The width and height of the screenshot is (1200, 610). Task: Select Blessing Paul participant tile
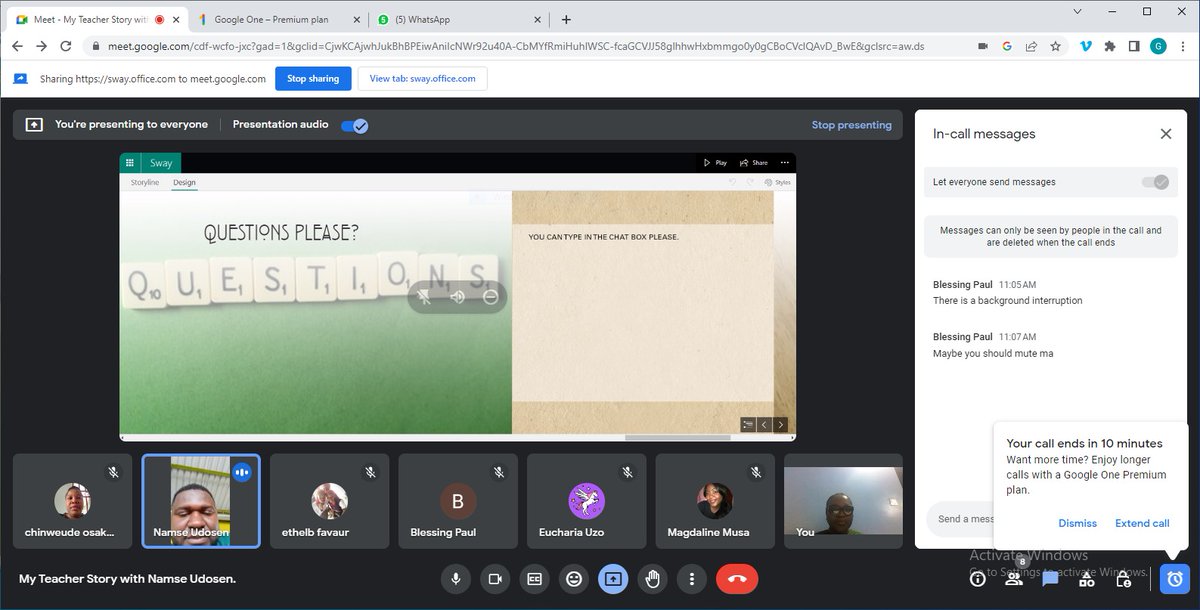(x=458, y=501)
